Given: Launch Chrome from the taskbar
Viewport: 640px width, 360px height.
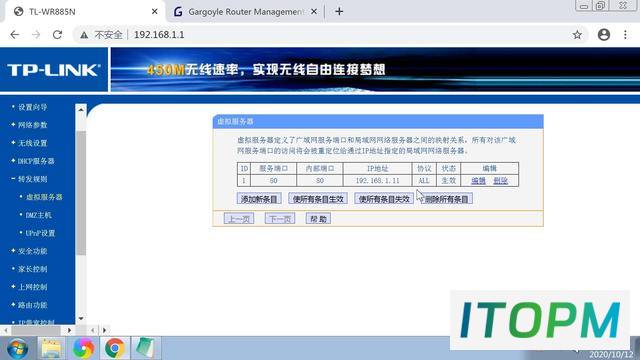Looking at the screenshot, I should click(115, 348).
